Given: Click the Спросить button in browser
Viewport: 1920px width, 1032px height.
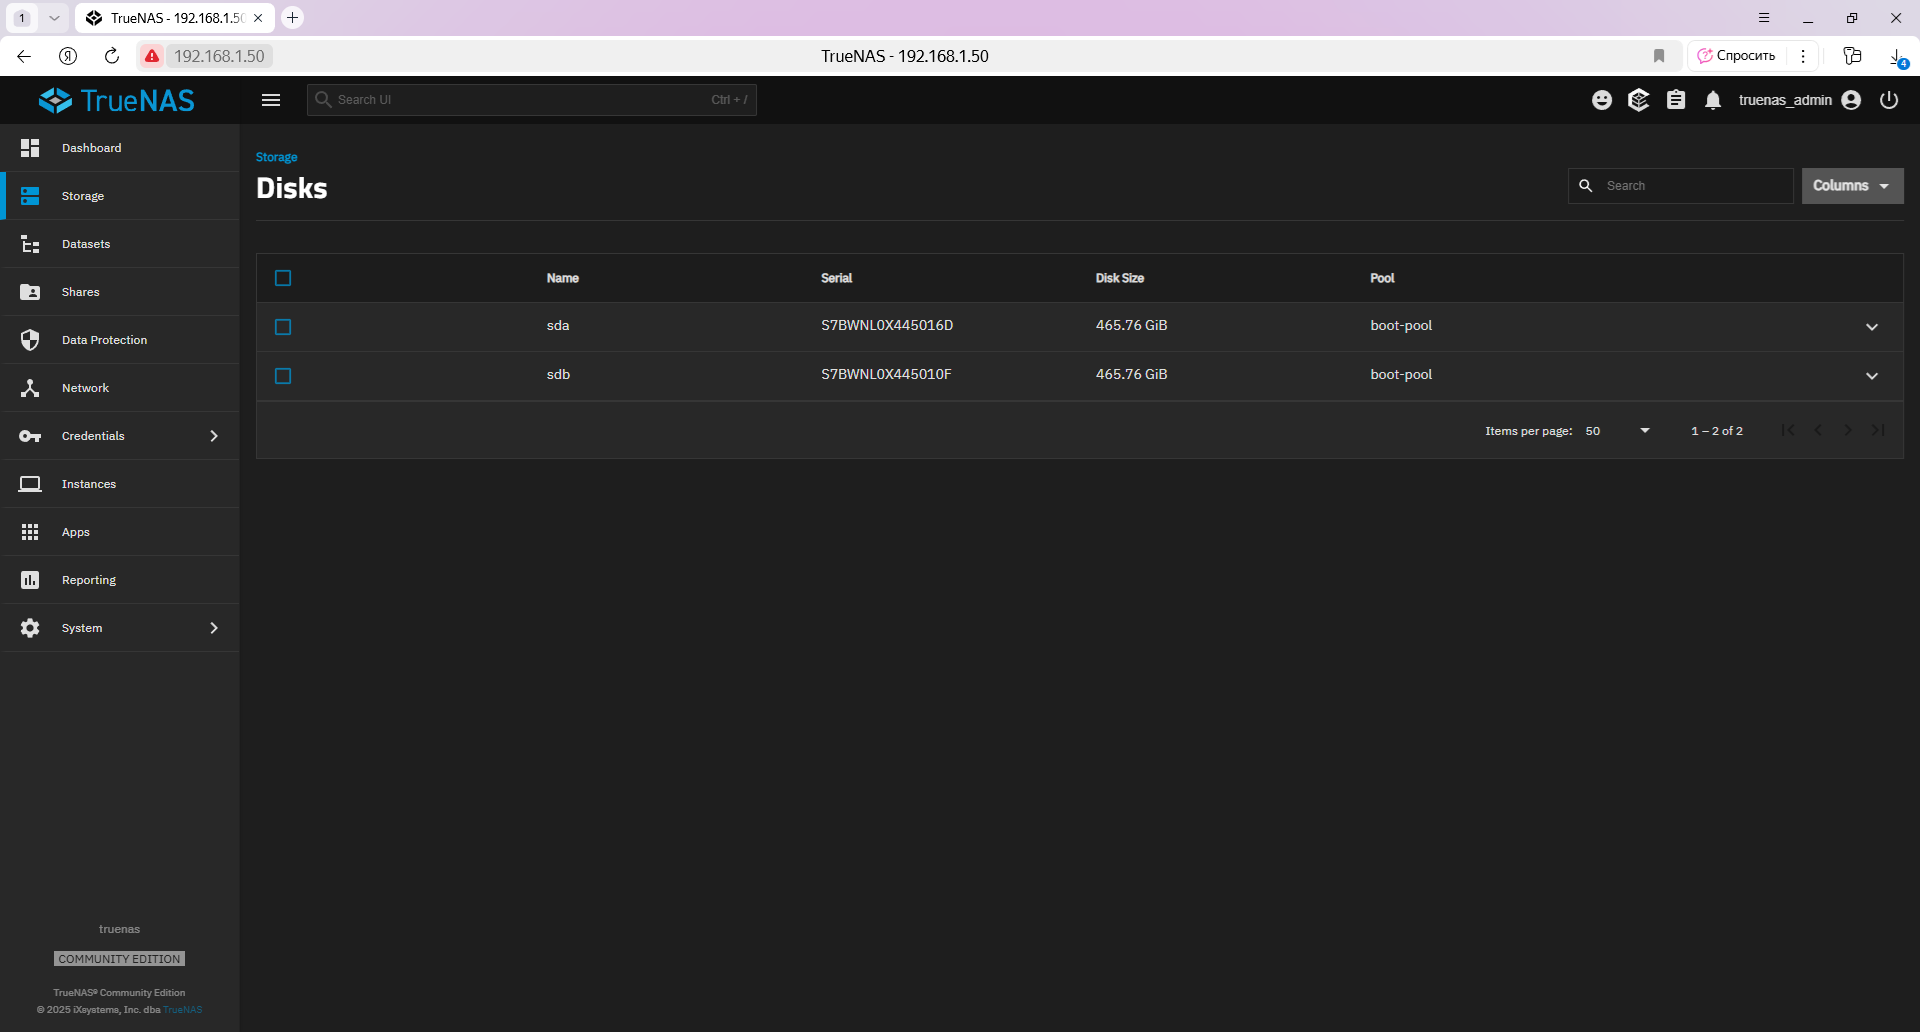Looking at the screenshot, I should coord(1737,56).
